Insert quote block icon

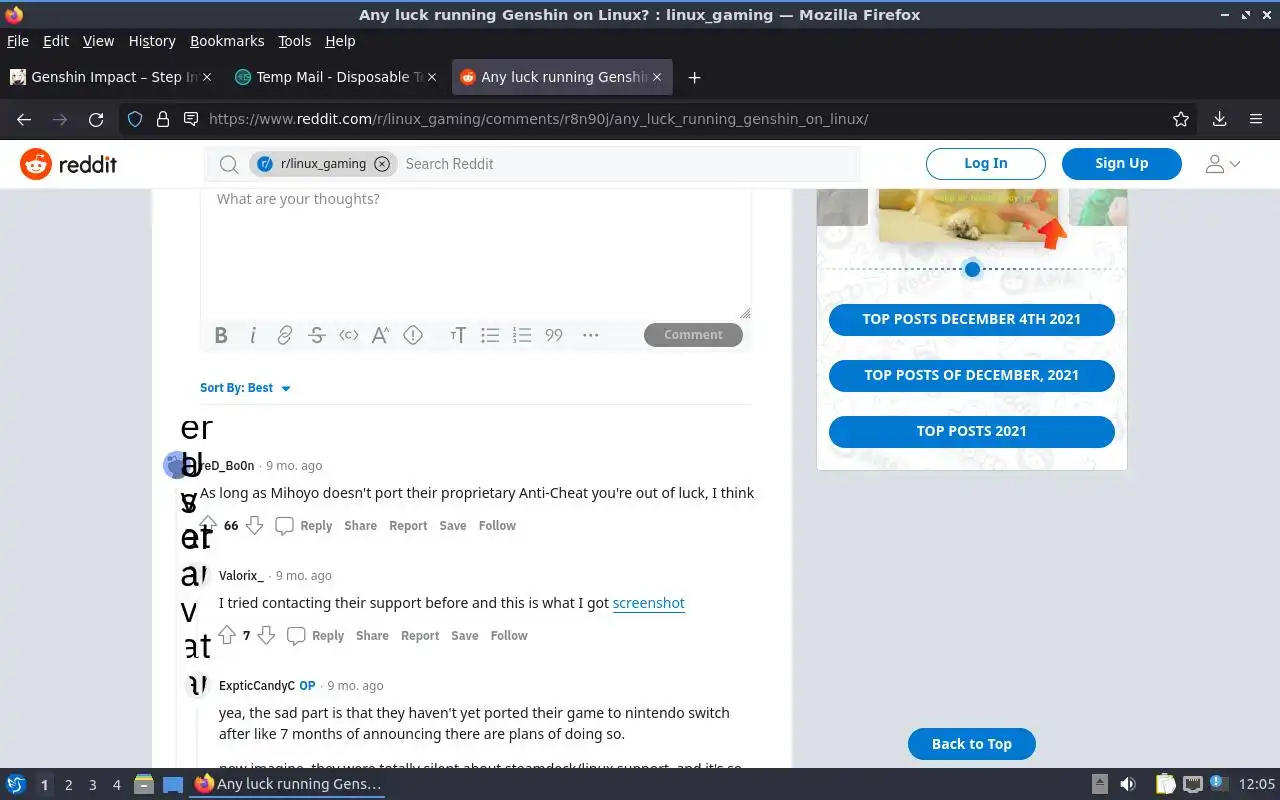(x=554, y=335)
